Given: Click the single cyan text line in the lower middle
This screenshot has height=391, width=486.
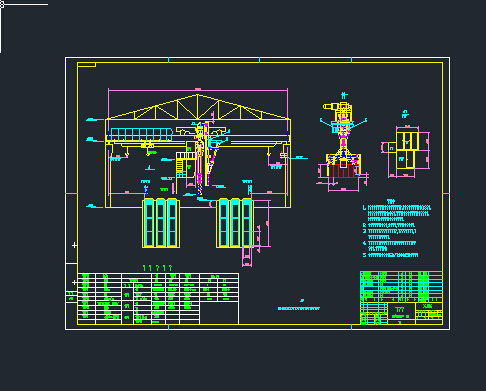Looking at the screenshot, I should click(299, 309).
